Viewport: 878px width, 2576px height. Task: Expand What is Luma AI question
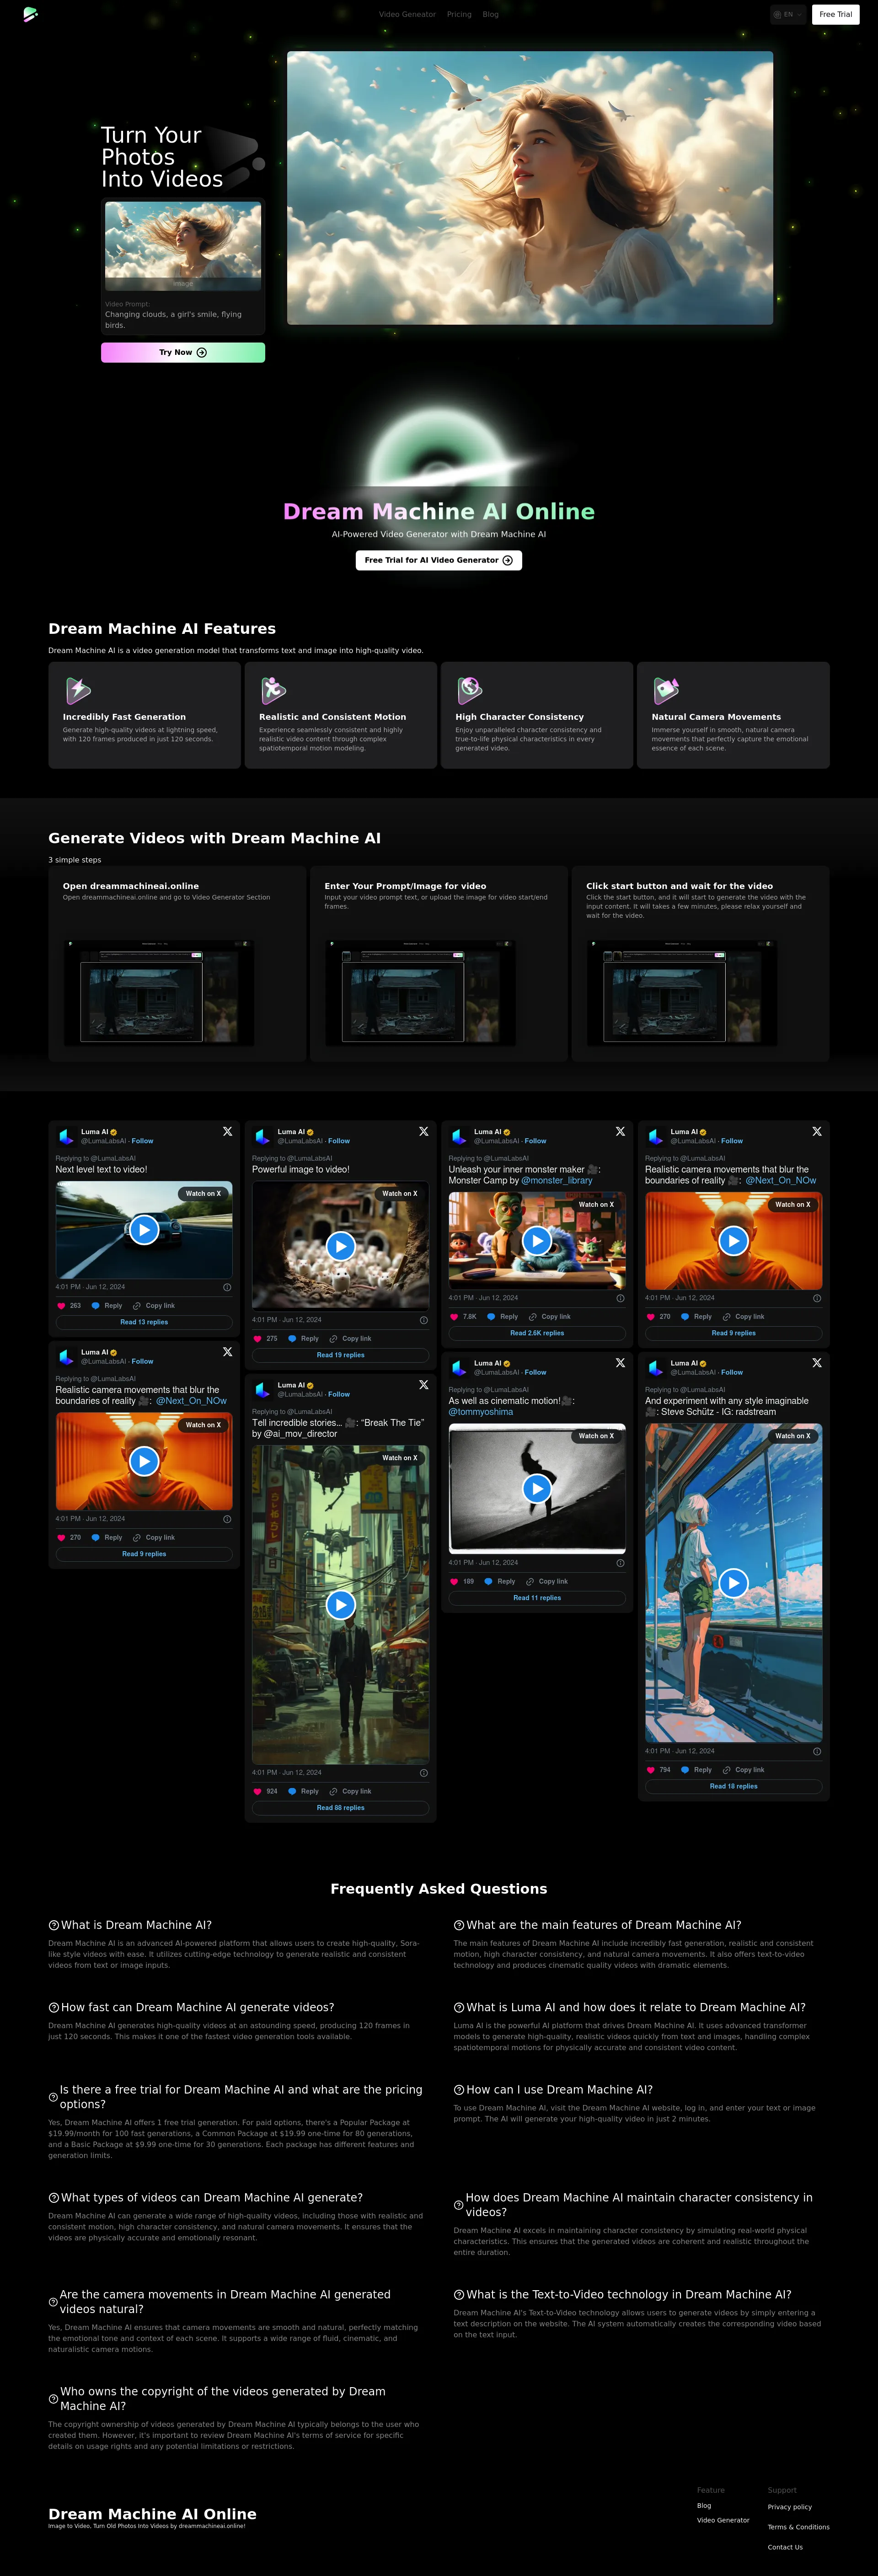point(630,2007)
